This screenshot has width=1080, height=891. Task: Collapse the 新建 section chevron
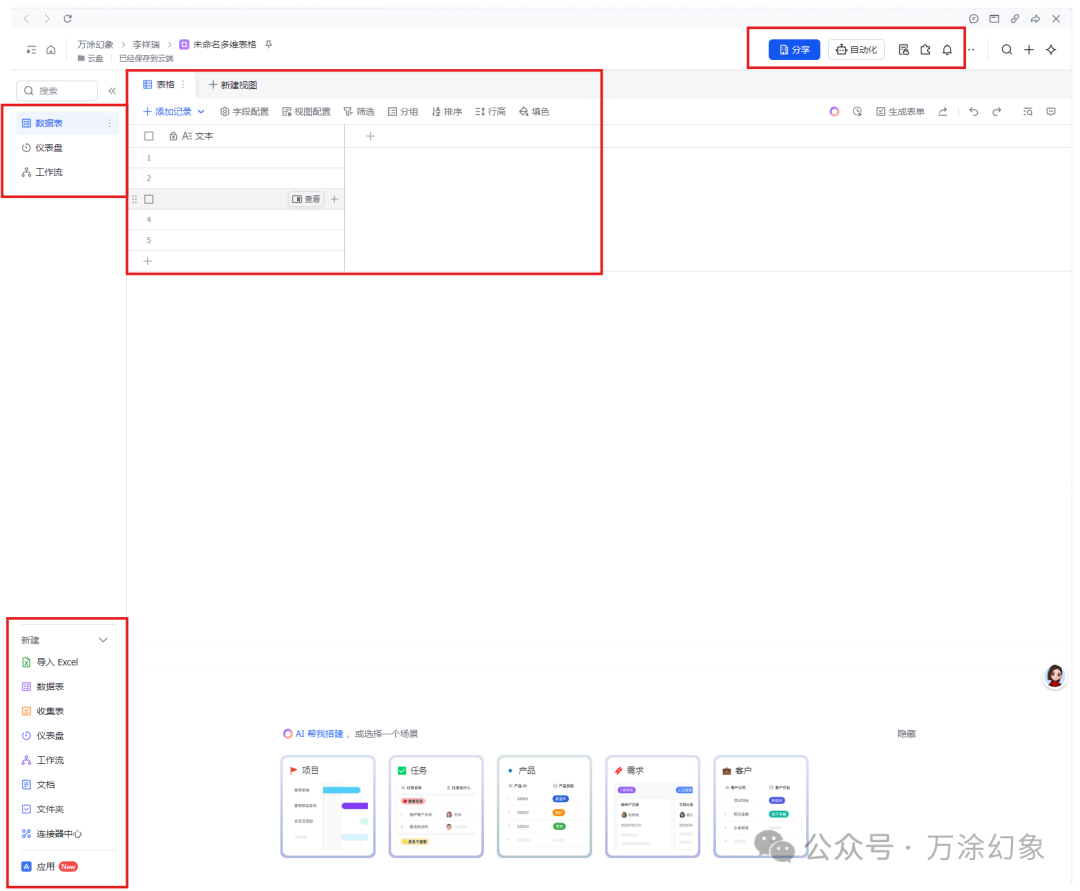tap(102, 639)
